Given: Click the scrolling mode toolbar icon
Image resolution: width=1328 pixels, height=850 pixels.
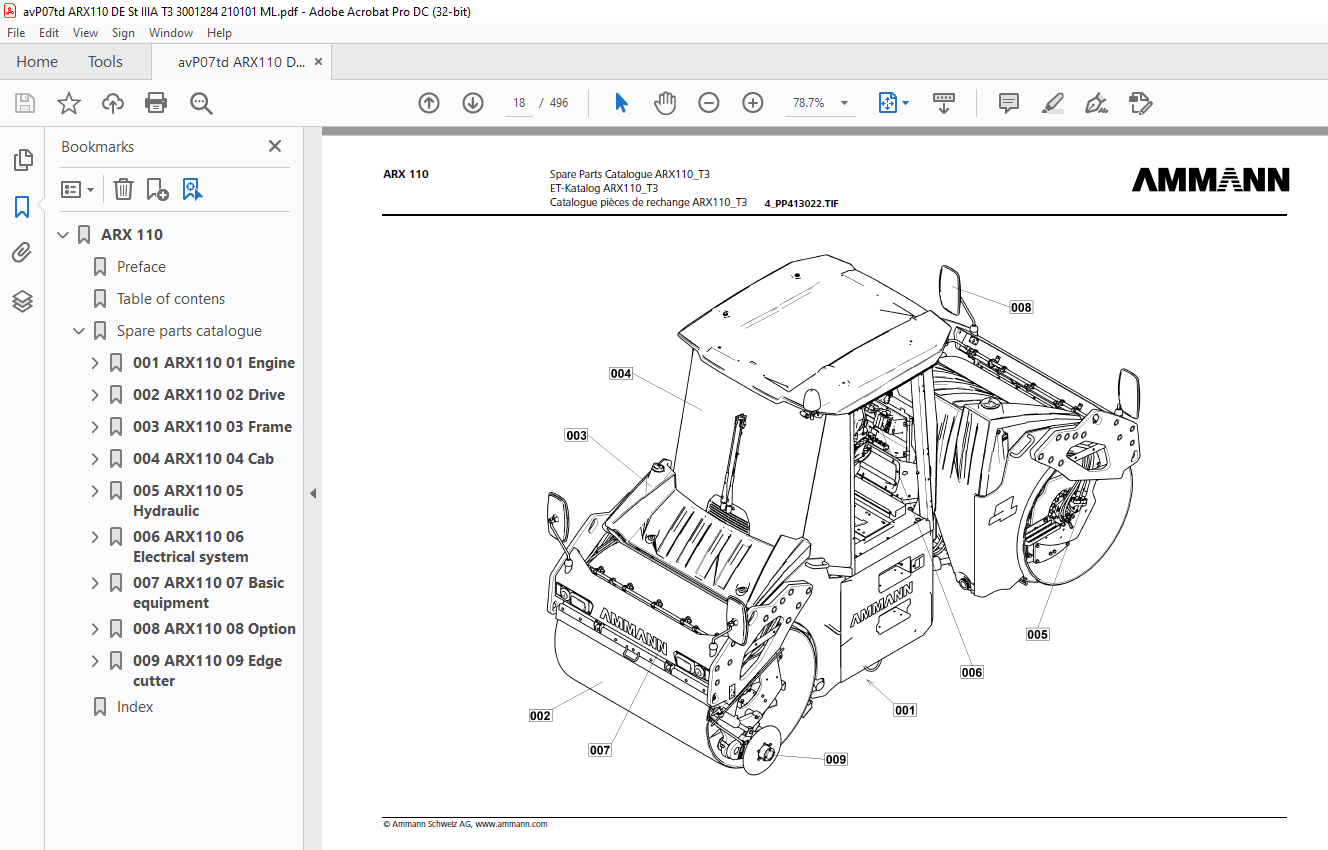Looking at the screenshot, I should (944, 103).
